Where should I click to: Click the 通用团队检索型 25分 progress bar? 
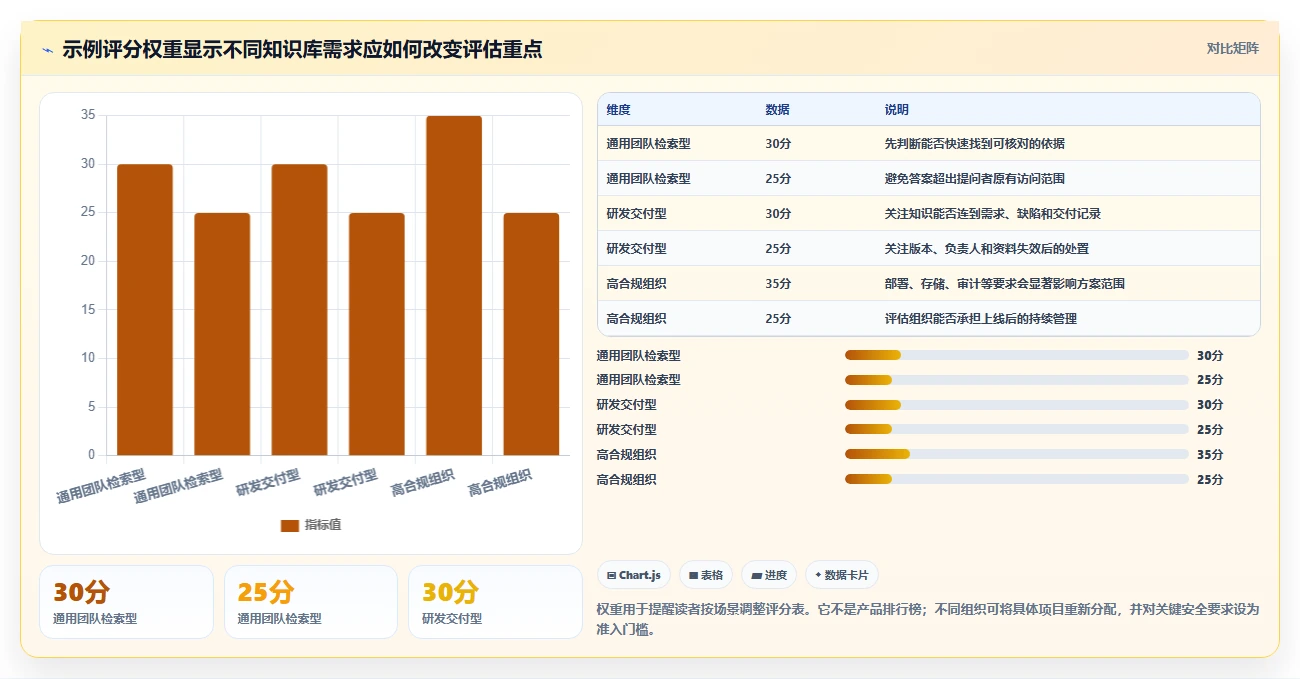click(x=1016, y=380)
